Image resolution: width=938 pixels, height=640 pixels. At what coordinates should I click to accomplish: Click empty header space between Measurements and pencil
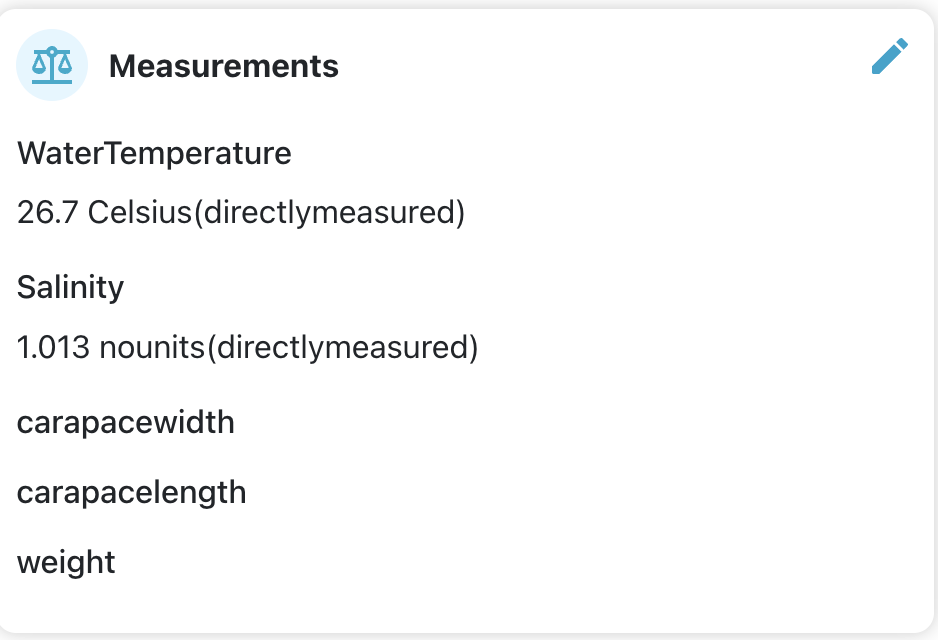click(600, 67)
